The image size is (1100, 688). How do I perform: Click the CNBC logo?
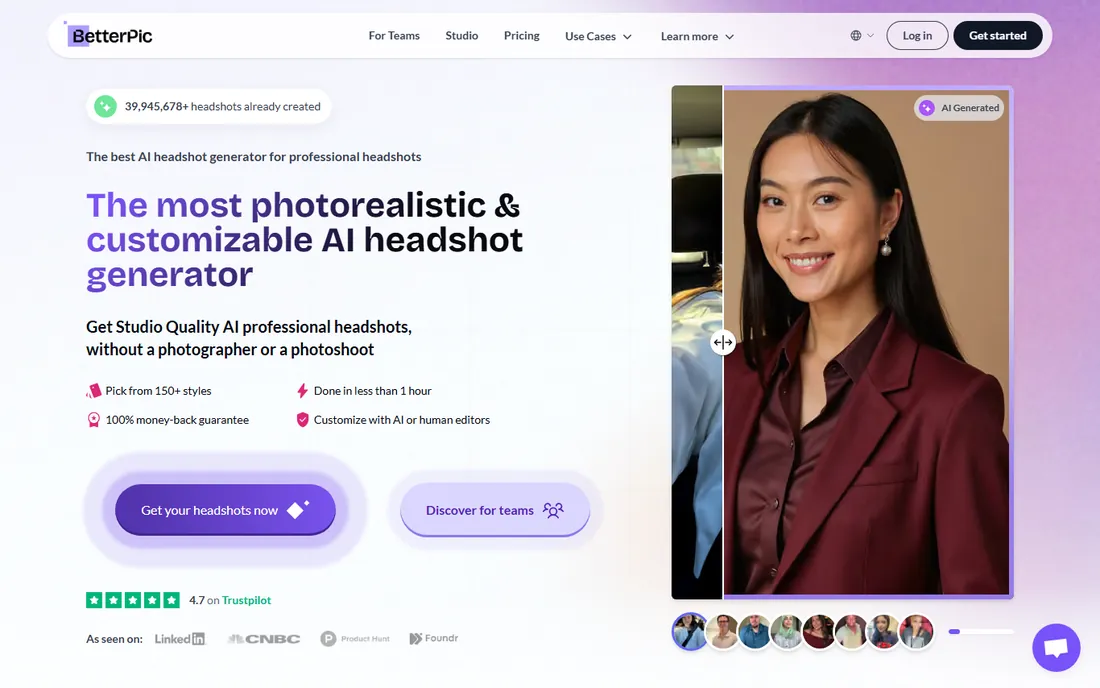264,639
